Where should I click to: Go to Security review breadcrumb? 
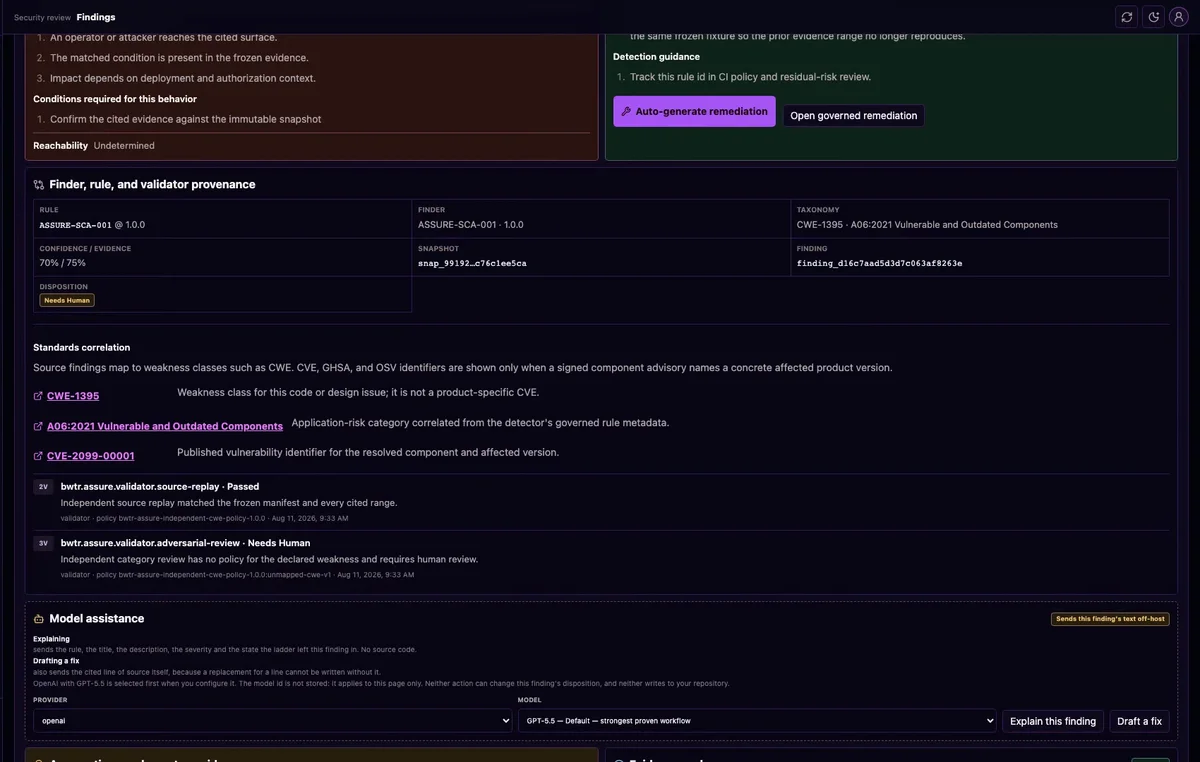click(42, 18)
